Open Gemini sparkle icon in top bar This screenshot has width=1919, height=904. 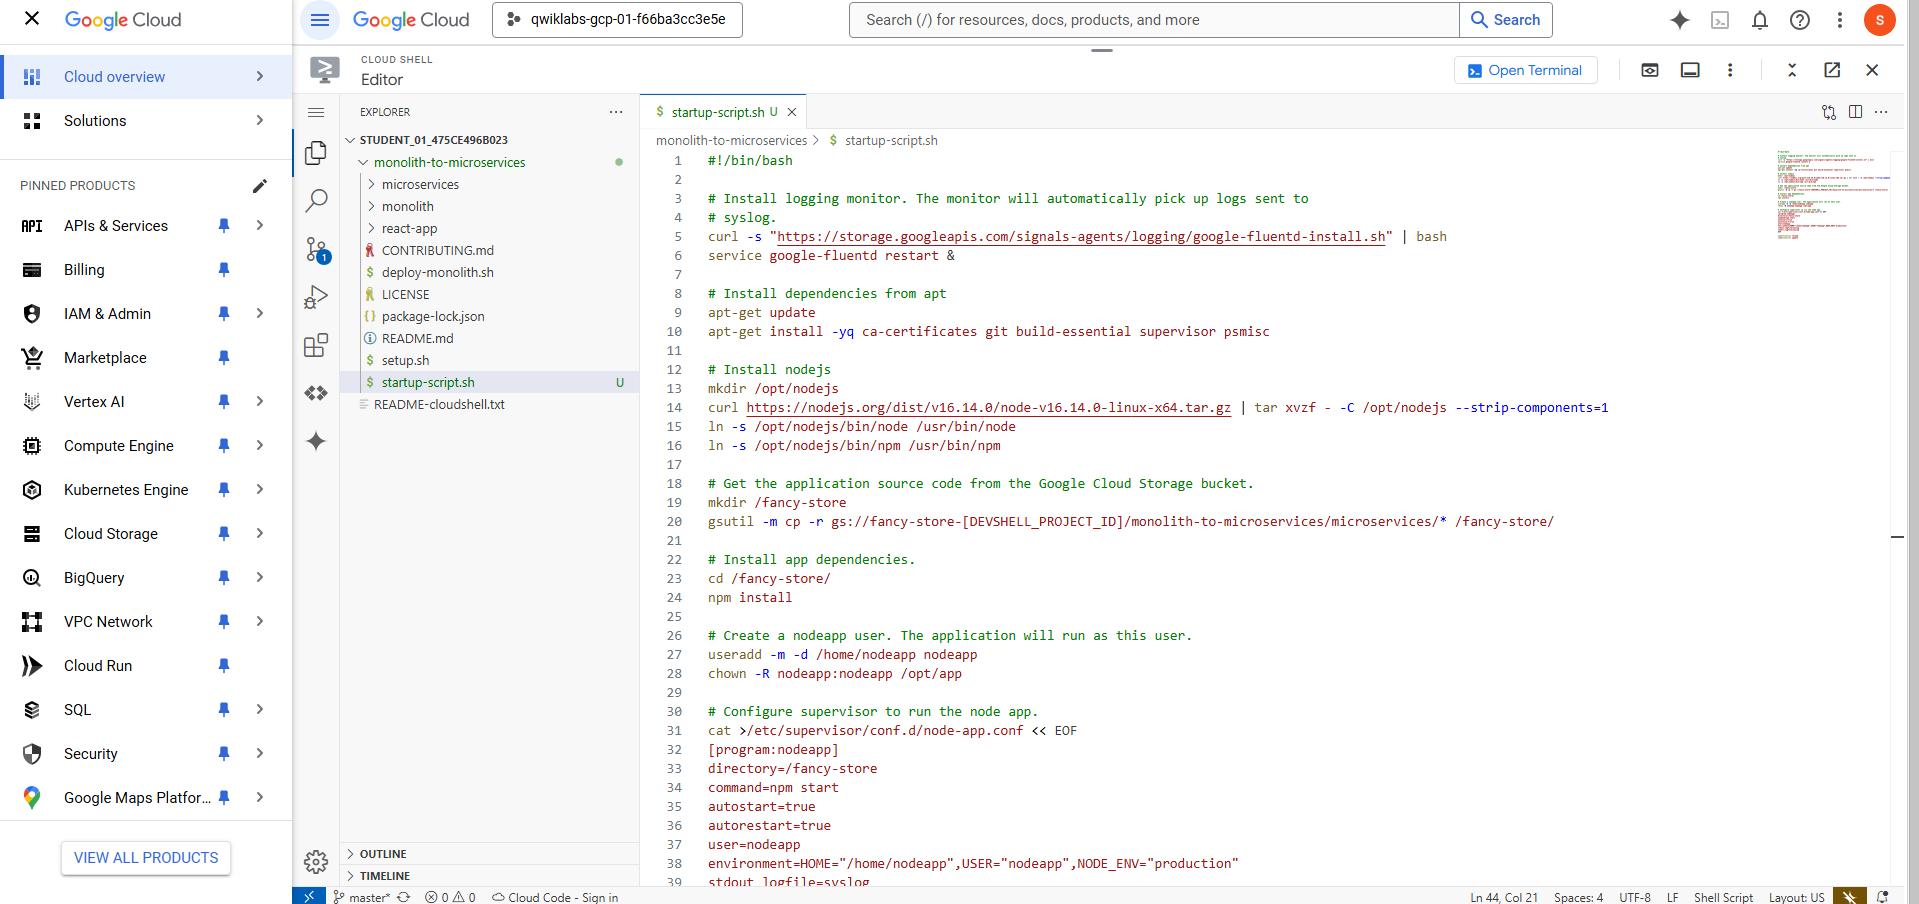tap(1680, 20)
